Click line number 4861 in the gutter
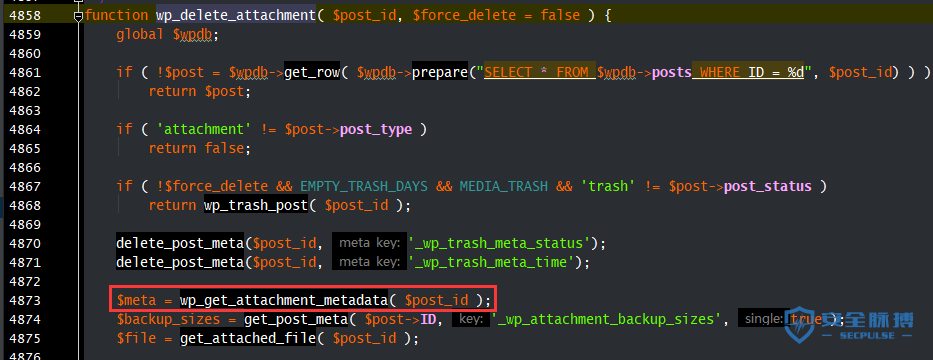 tap(24, 73)
